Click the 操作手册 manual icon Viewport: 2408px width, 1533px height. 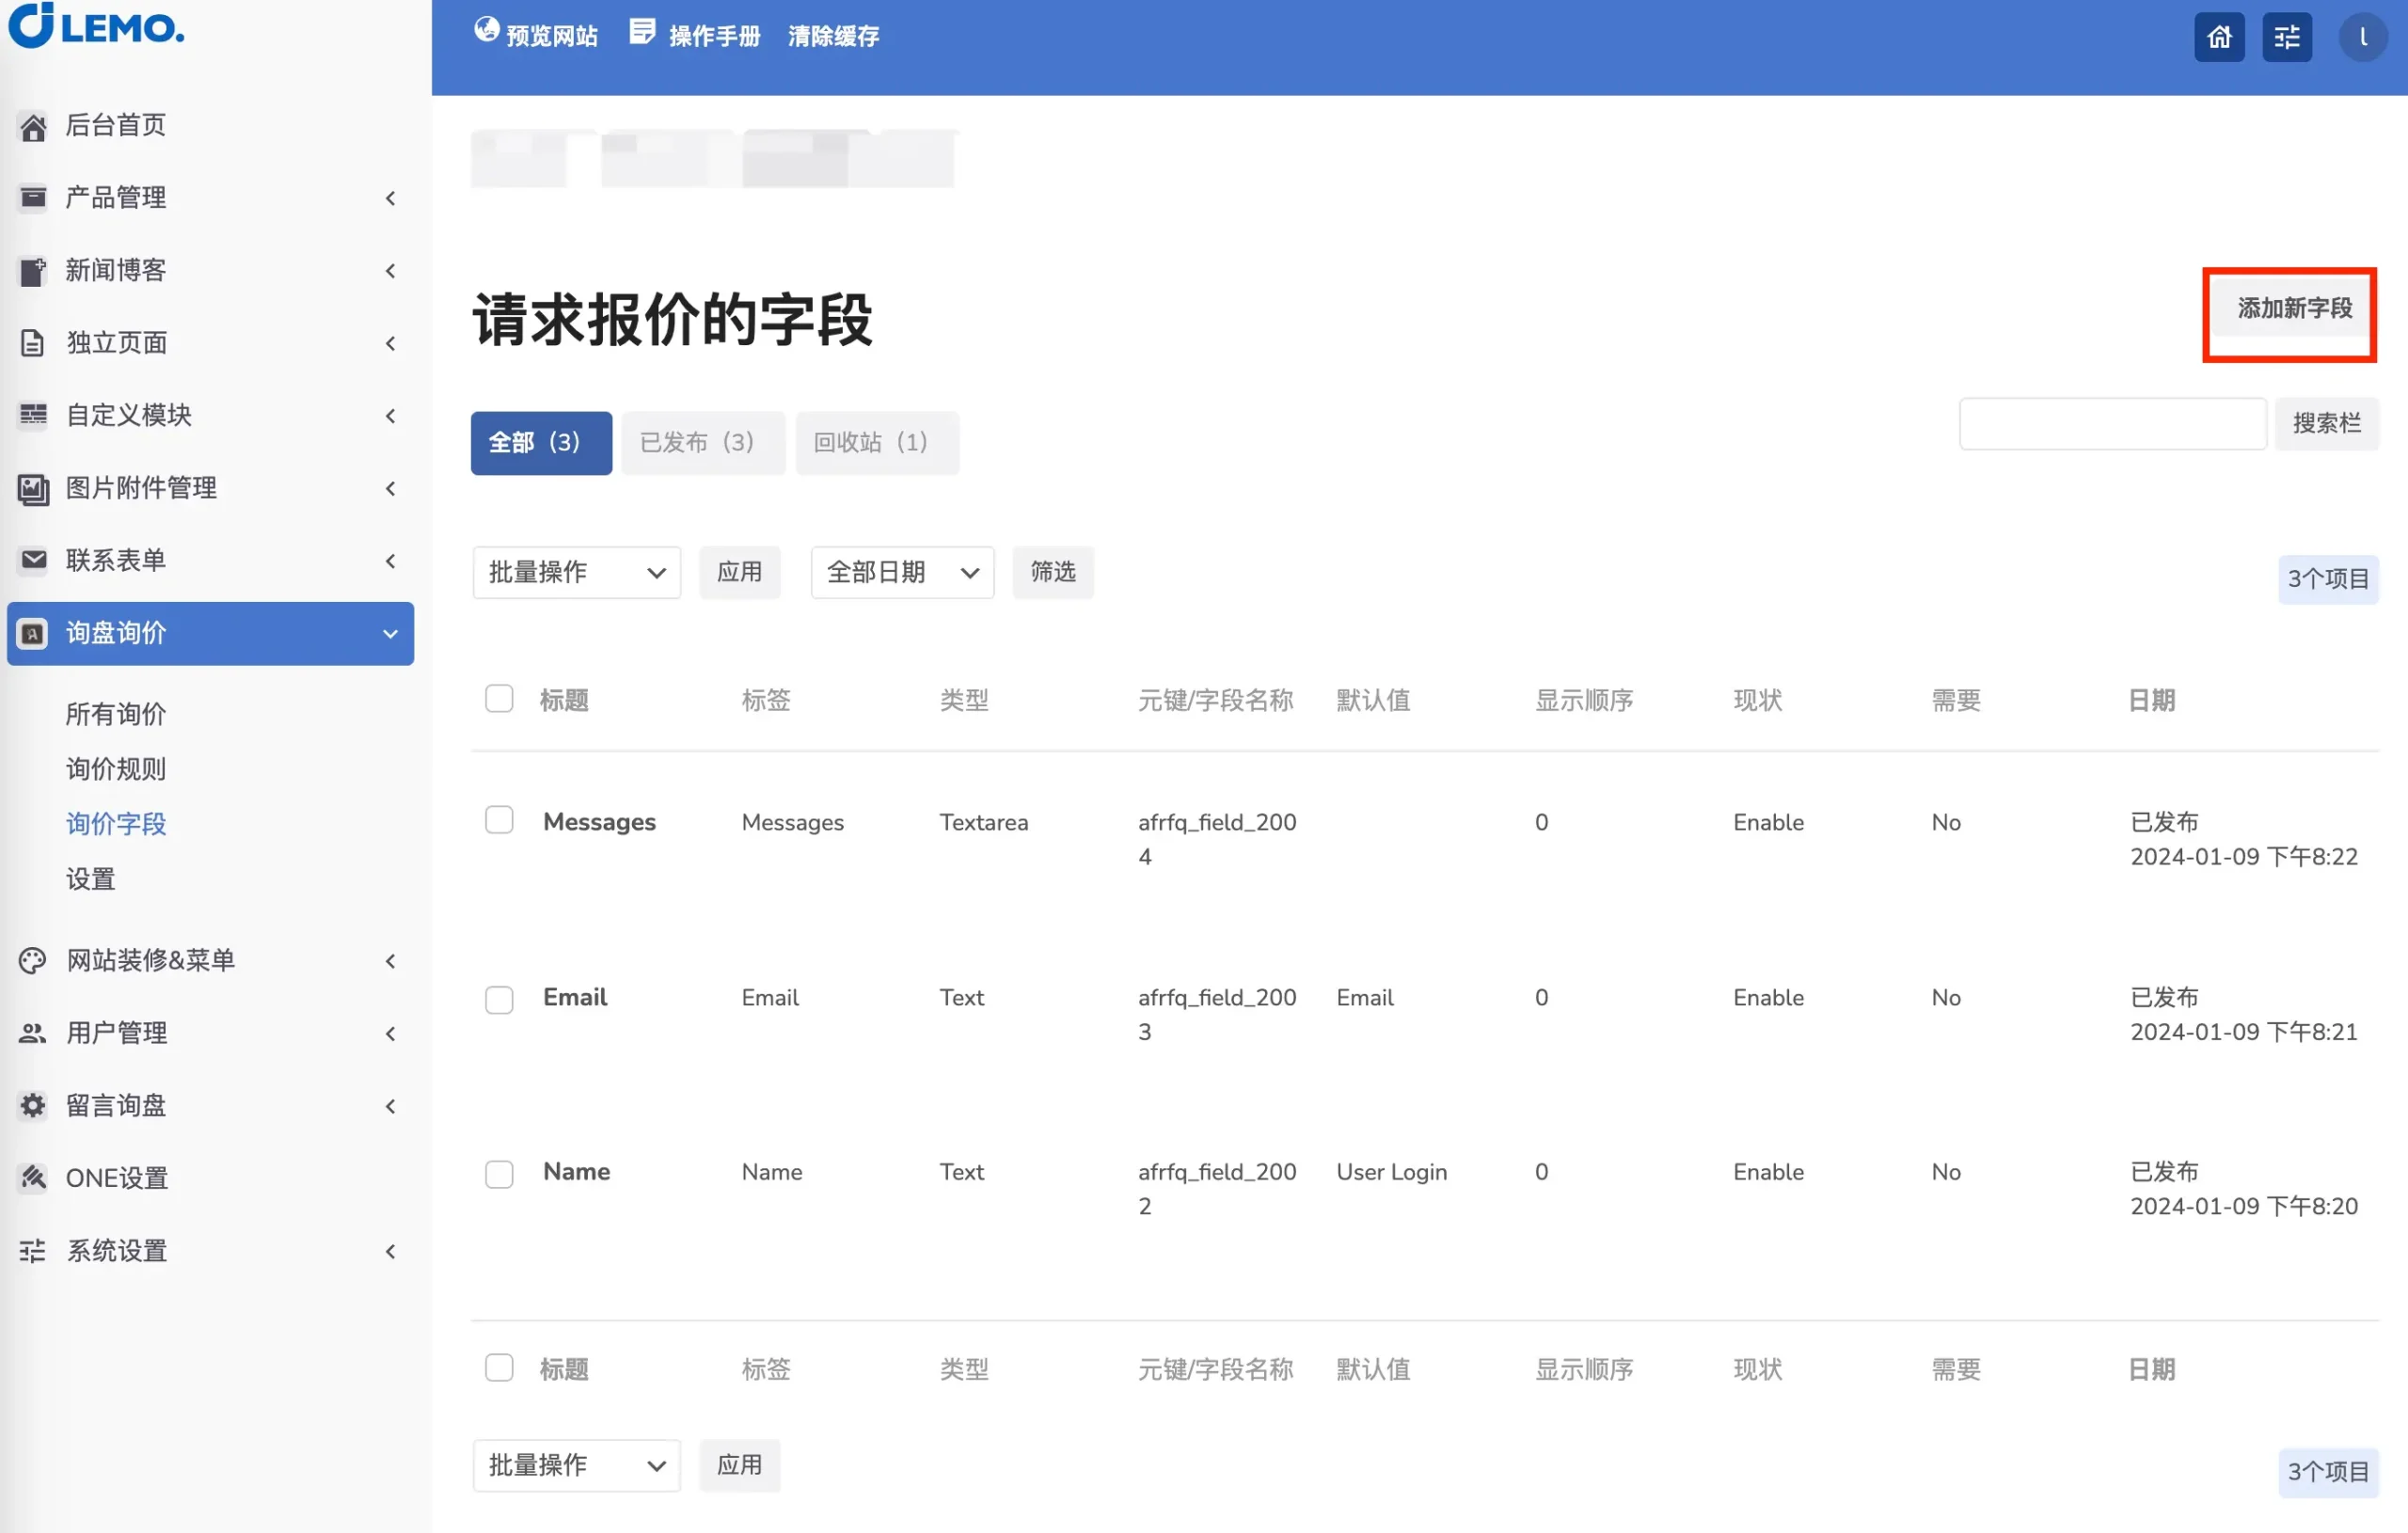[642, 32]
